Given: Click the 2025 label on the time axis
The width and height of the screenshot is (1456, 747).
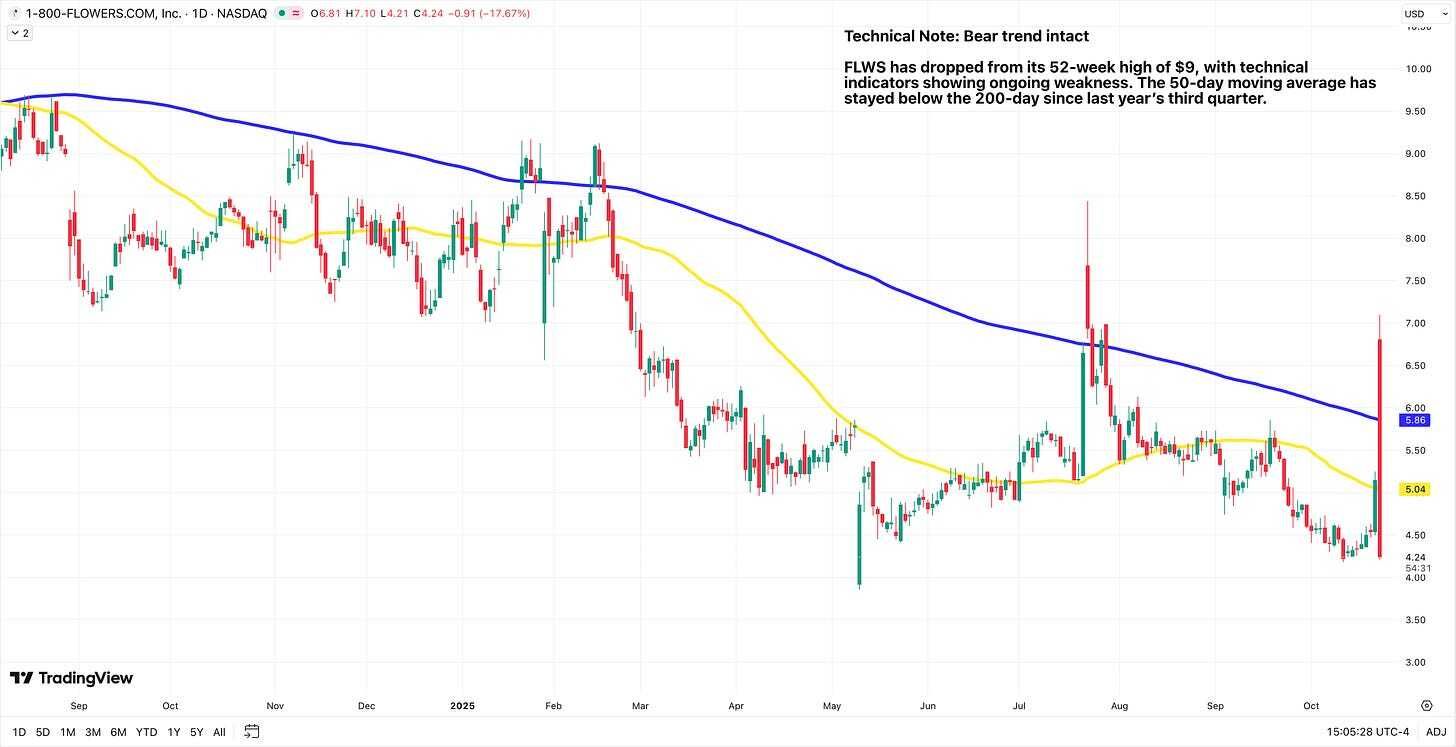Looking at the screenshot, I should pos(462,705).
